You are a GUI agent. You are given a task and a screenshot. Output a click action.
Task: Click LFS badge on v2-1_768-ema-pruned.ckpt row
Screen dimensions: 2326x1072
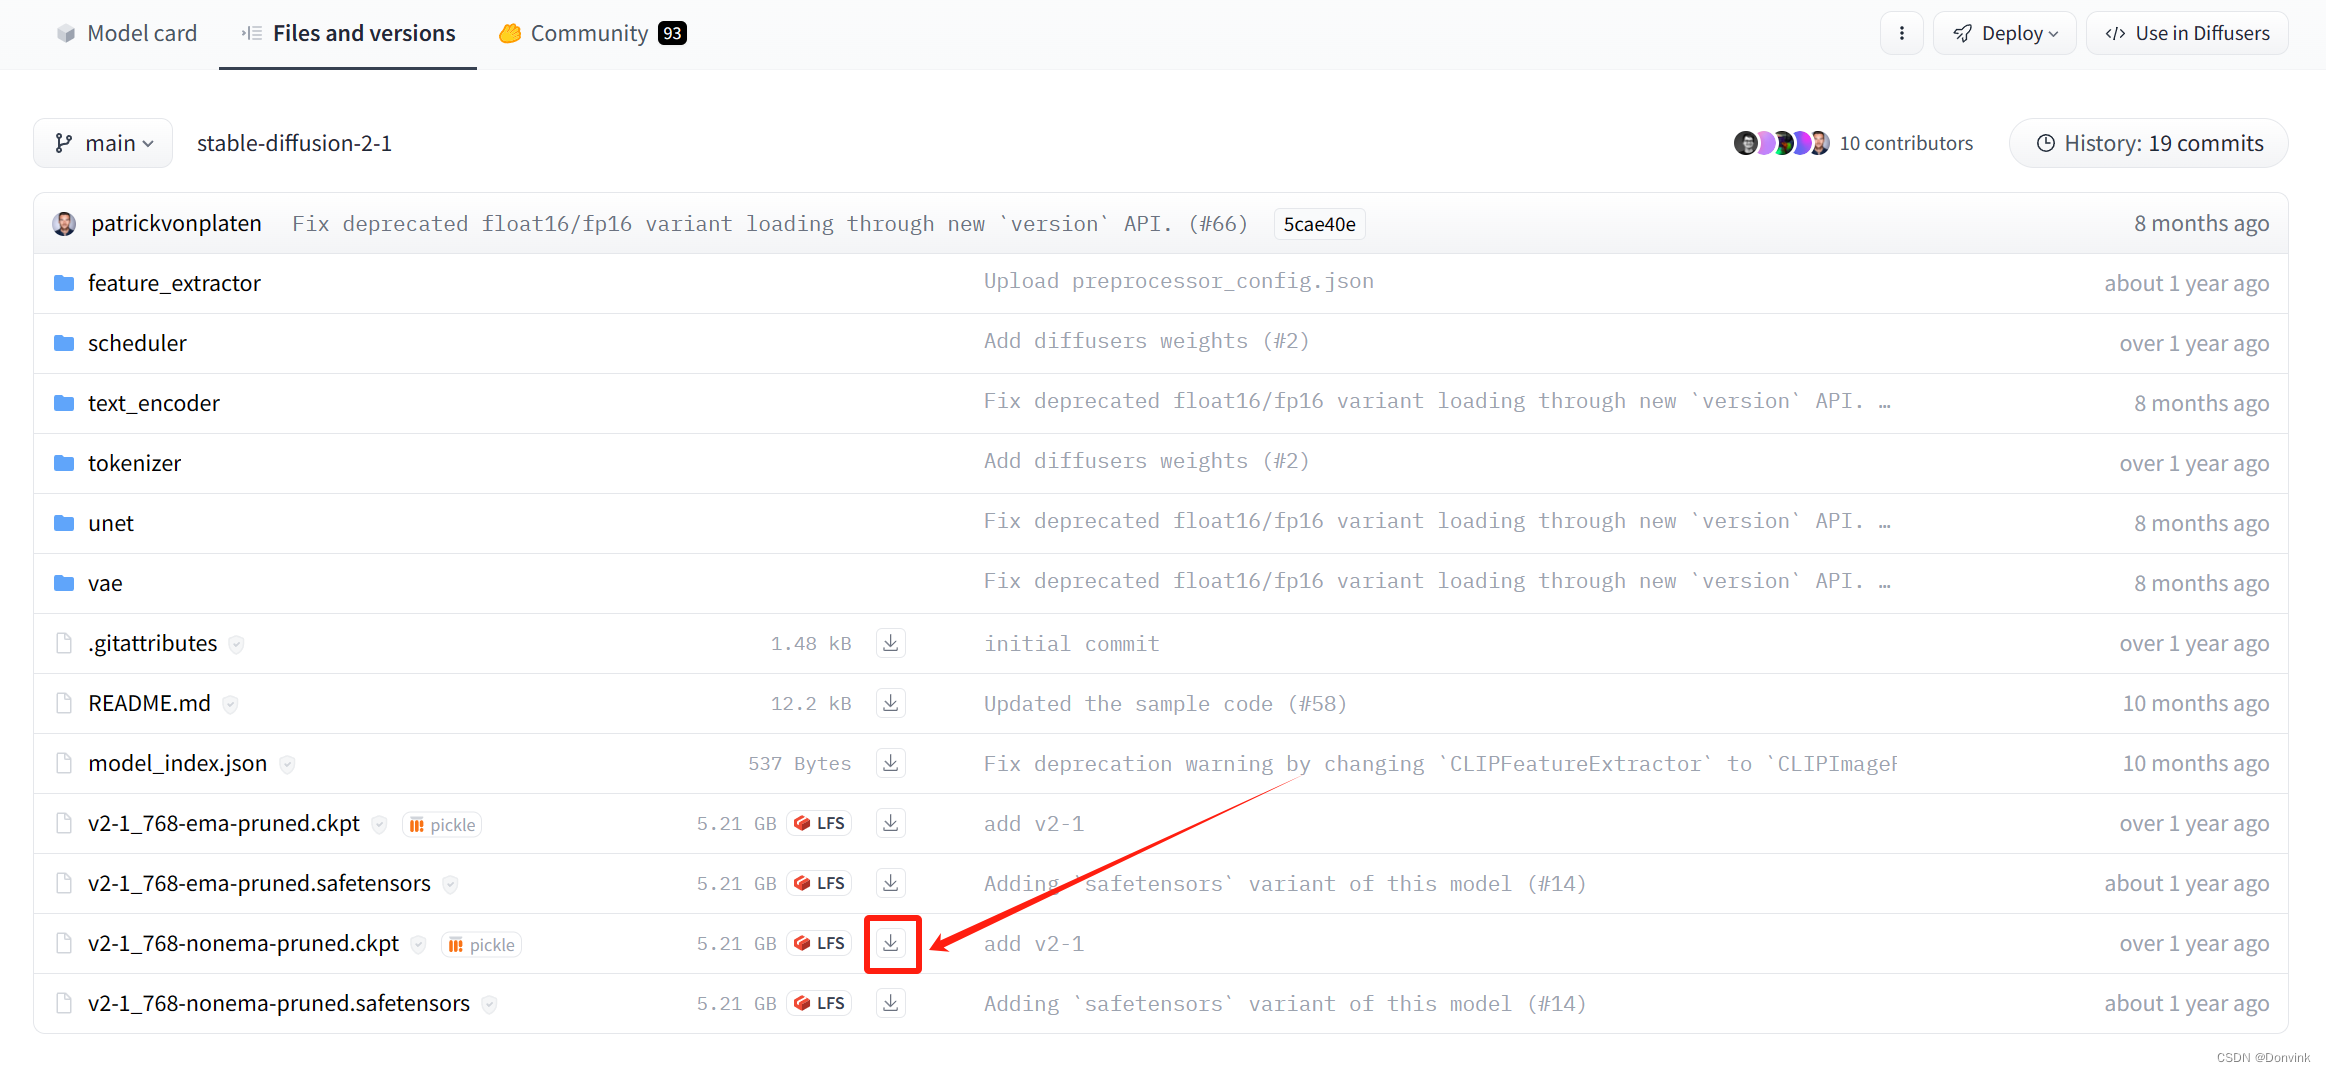tap(819, 823)
